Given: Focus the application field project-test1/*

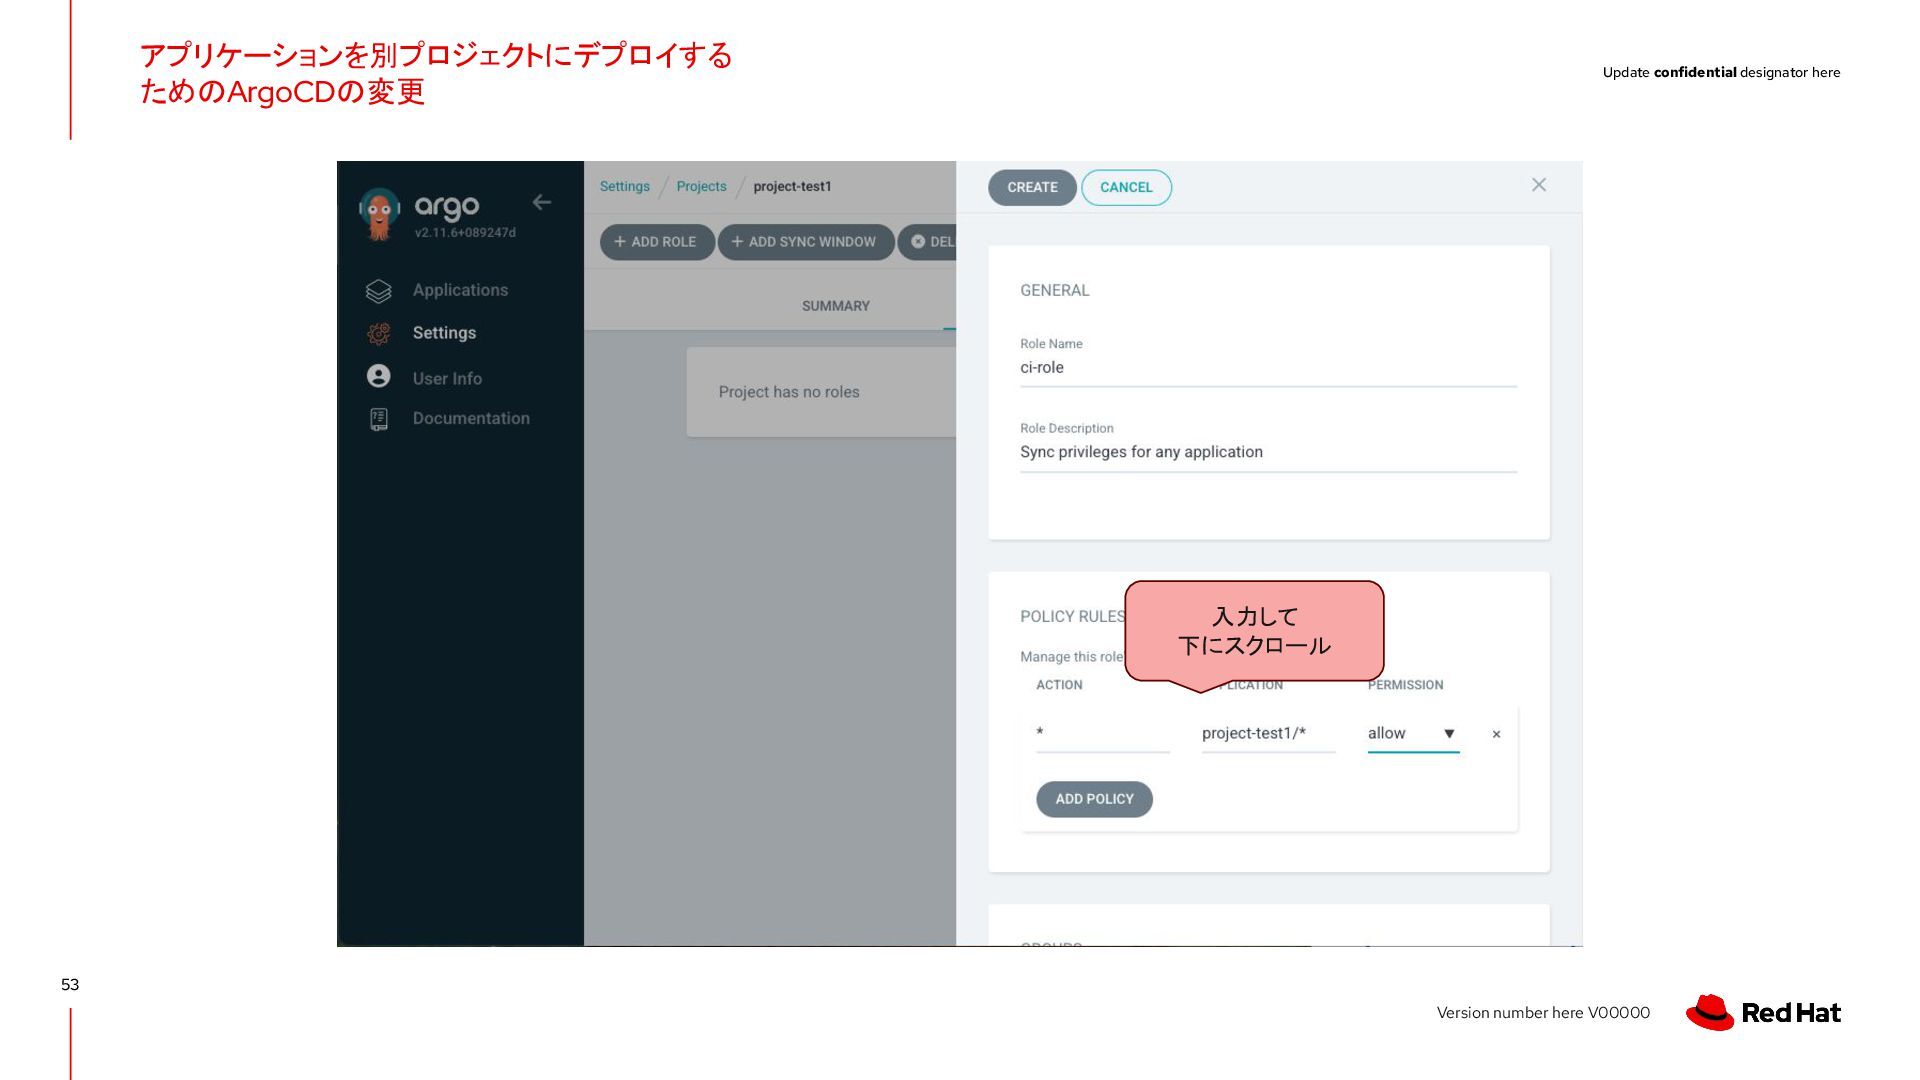Looking at the screenshot, I should tap(1268, 734).
